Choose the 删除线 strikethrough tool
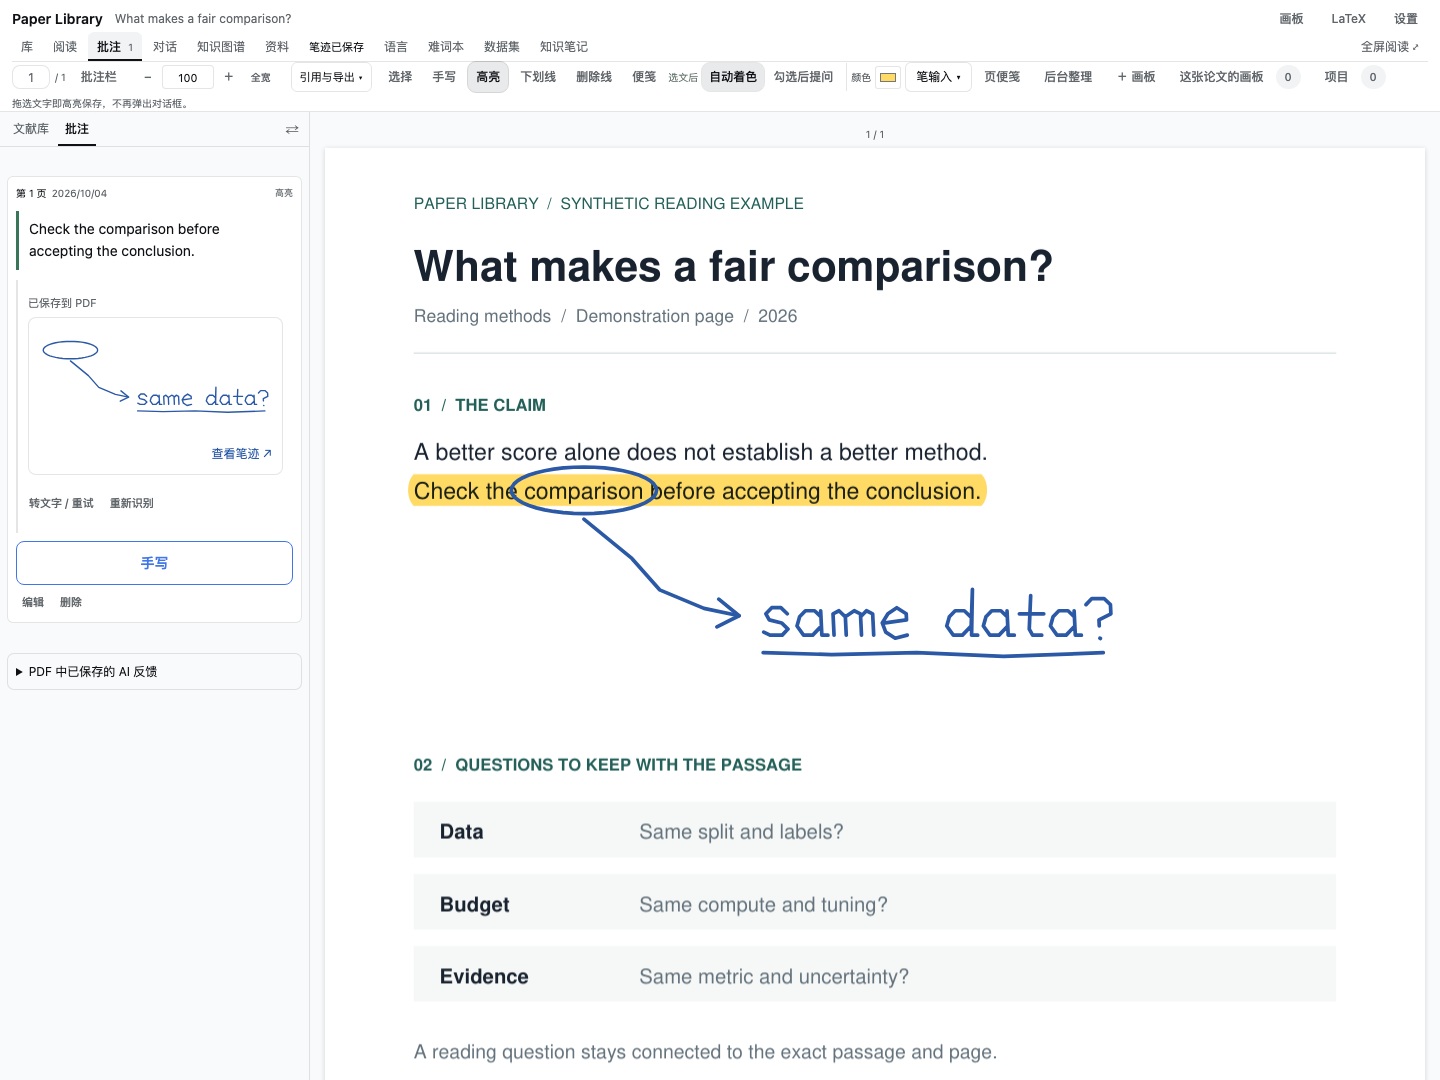This screenshot has width=1440, height=1080. pos(594,77)
